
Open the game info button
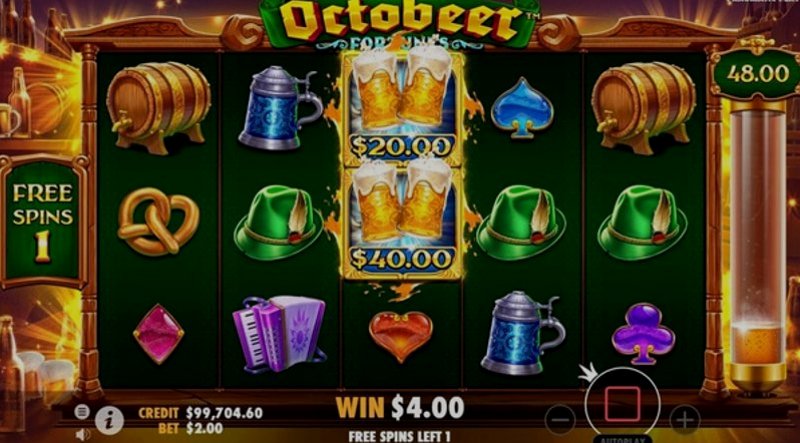(109, 421)
